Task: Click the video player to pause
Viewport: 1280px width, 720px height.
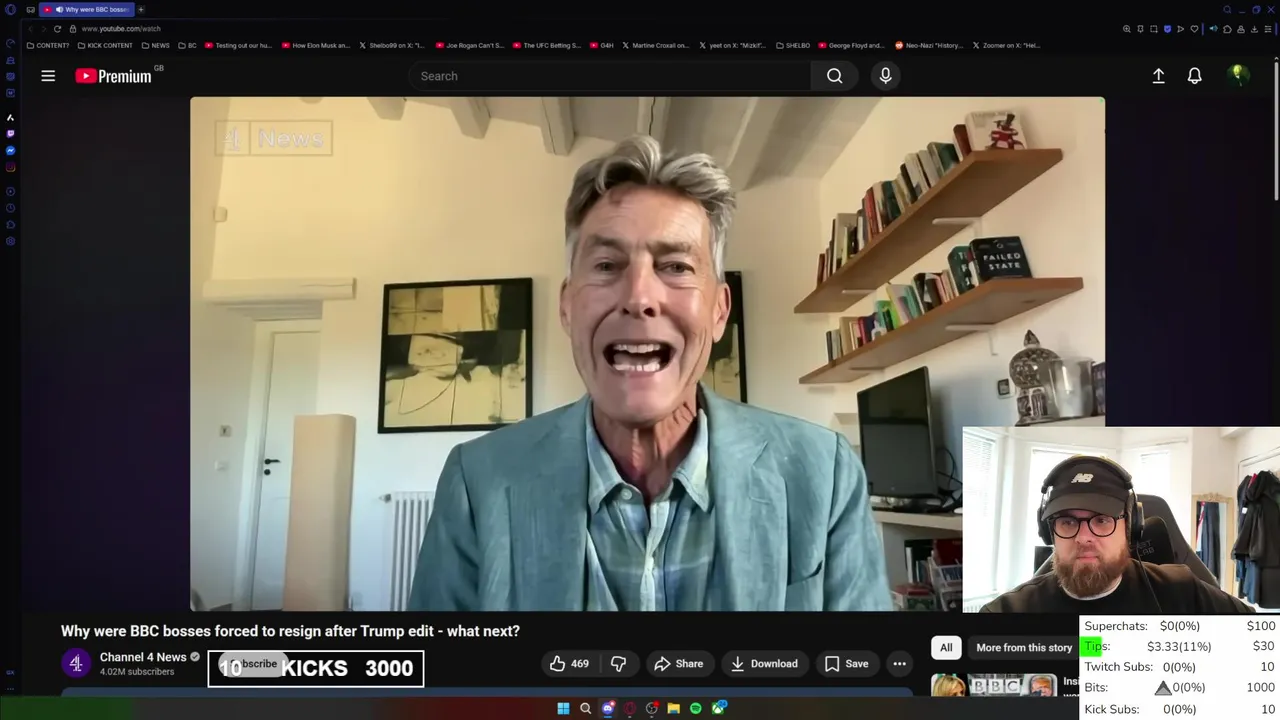Action: tap(647, 354)
